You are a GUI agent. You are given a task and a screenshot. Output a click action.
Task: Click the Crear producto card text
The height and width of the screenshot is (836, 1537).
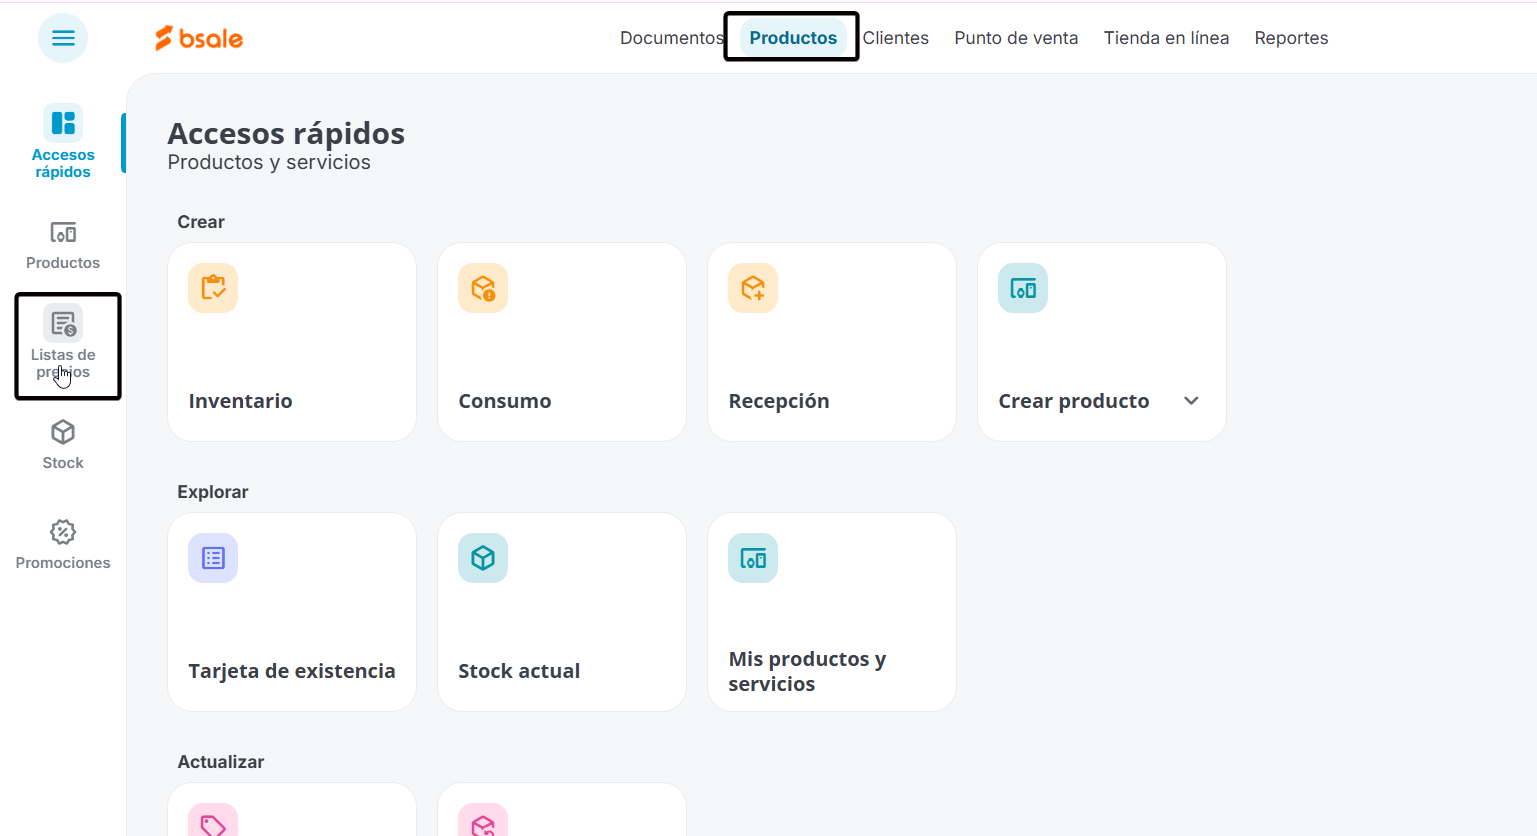click(1074, 401)
